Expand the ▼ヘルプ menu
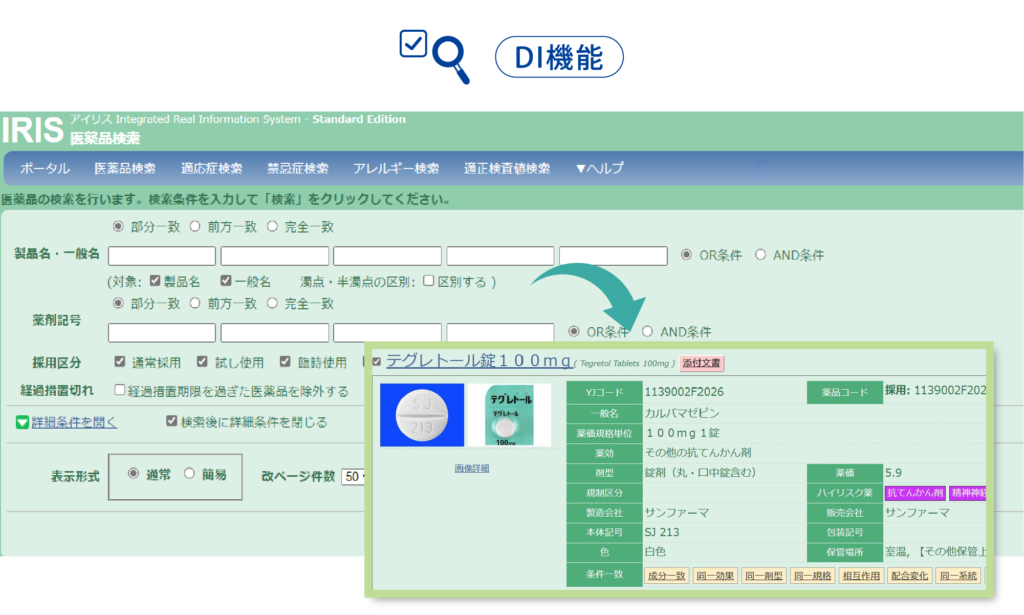1024x615 pixels. click(x=600, y=168)
